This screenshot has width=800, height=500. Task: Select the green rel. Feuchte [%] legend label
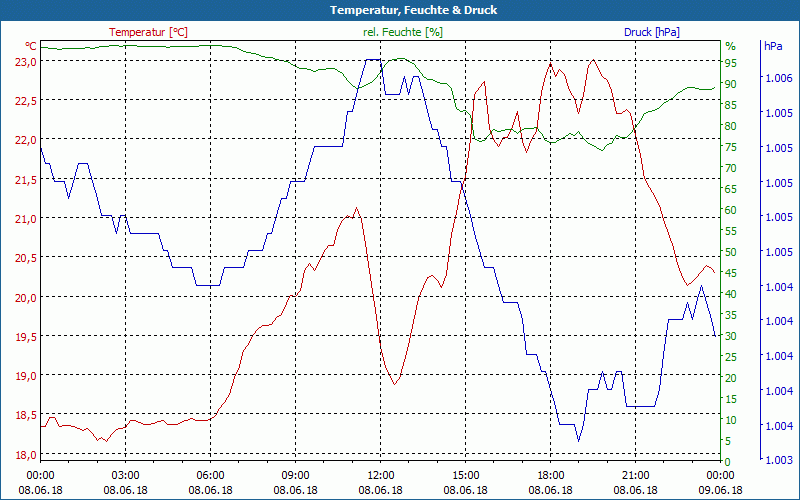[402, 32]
